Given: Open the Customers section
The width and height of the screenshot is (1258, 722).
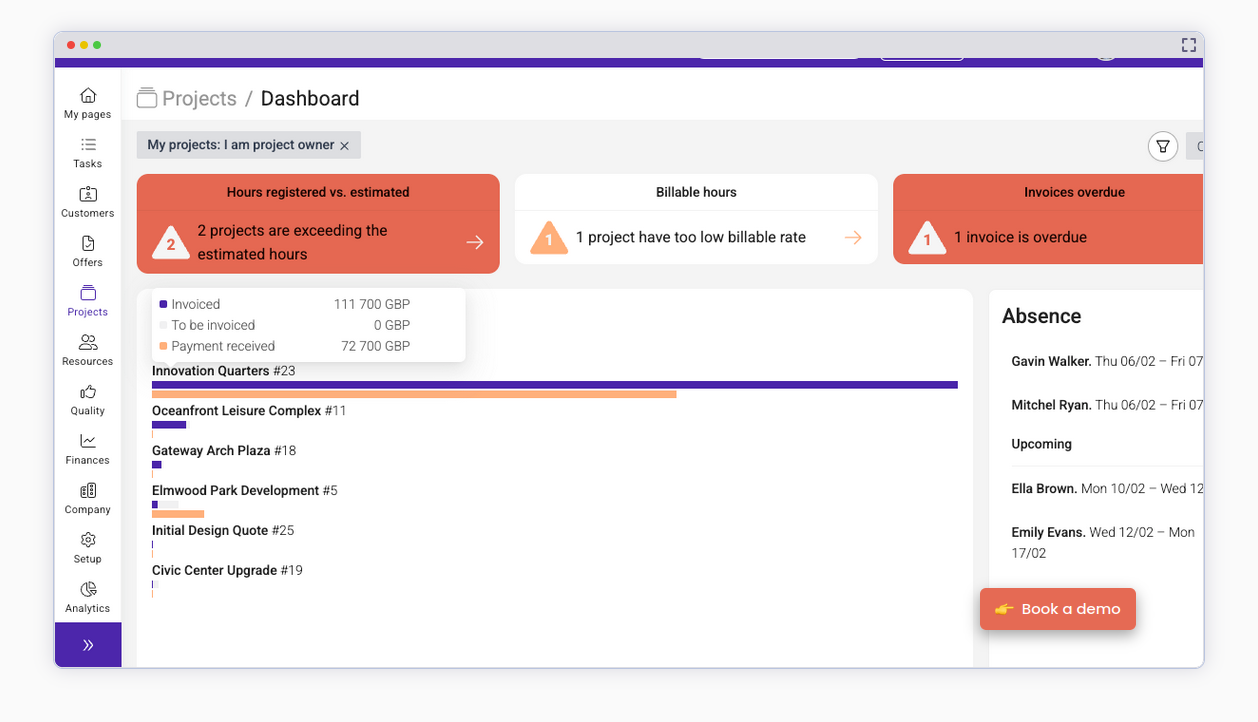Looking at the screenshot, I should [x=87, y=201].
